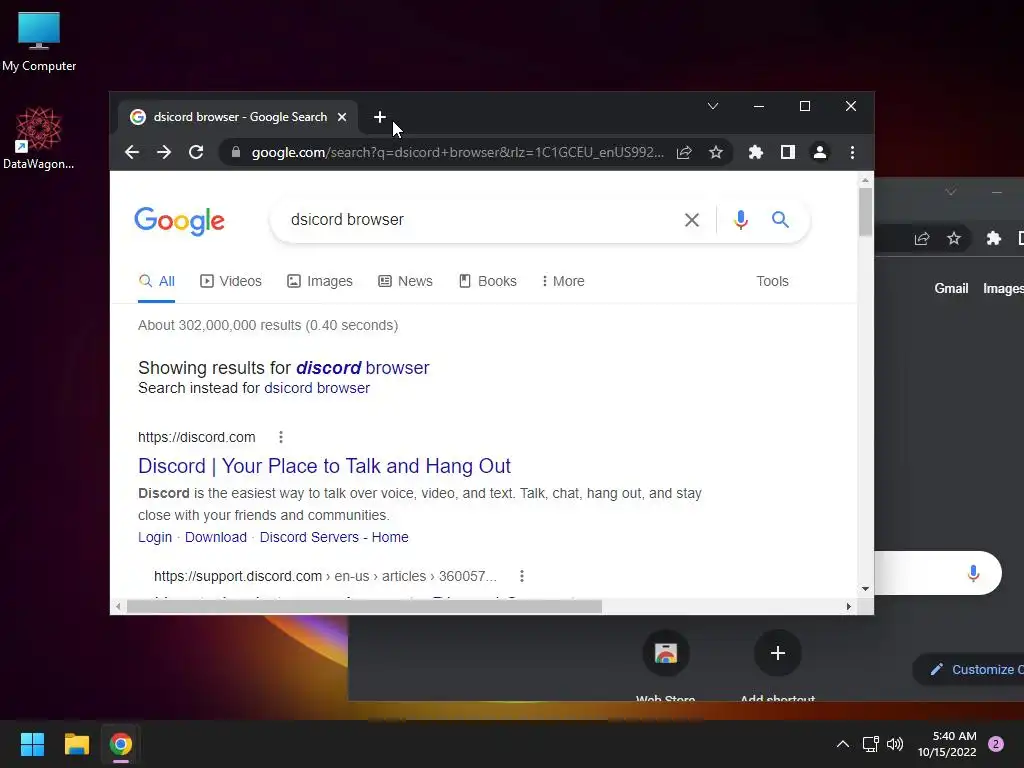Open the 'Discord Servers - Home' sitelink
This screenshot has width=1024, height=768.
click(334, 537)
